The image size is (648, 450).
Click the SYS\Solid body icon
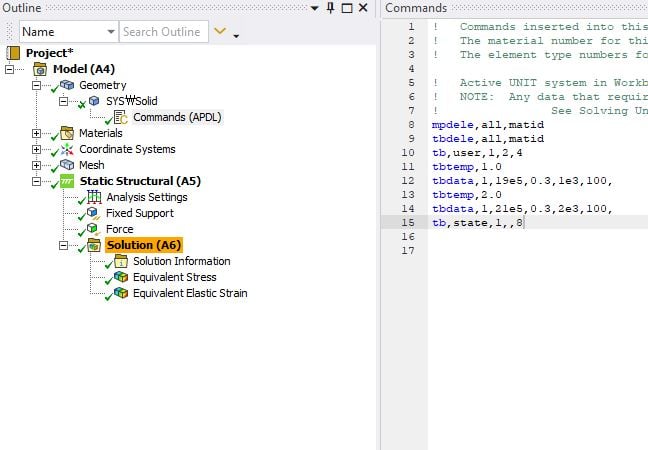94,100
